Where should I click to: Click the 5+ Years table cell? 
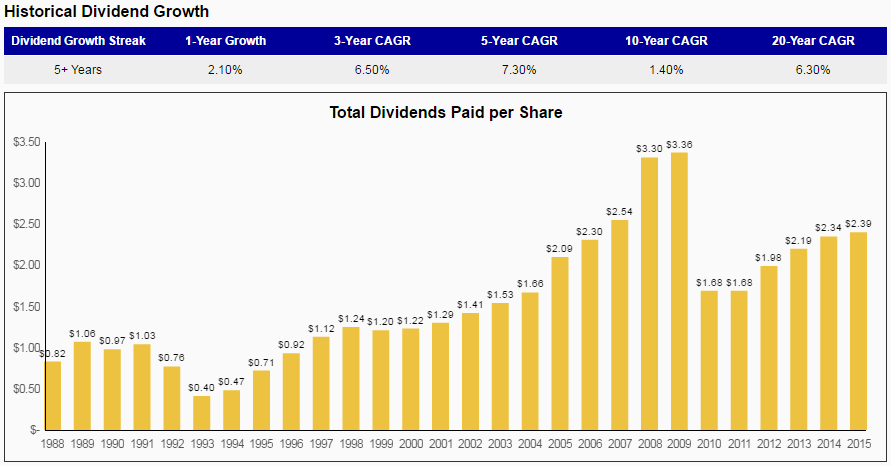pyautogui.click(x=77, y=70)
